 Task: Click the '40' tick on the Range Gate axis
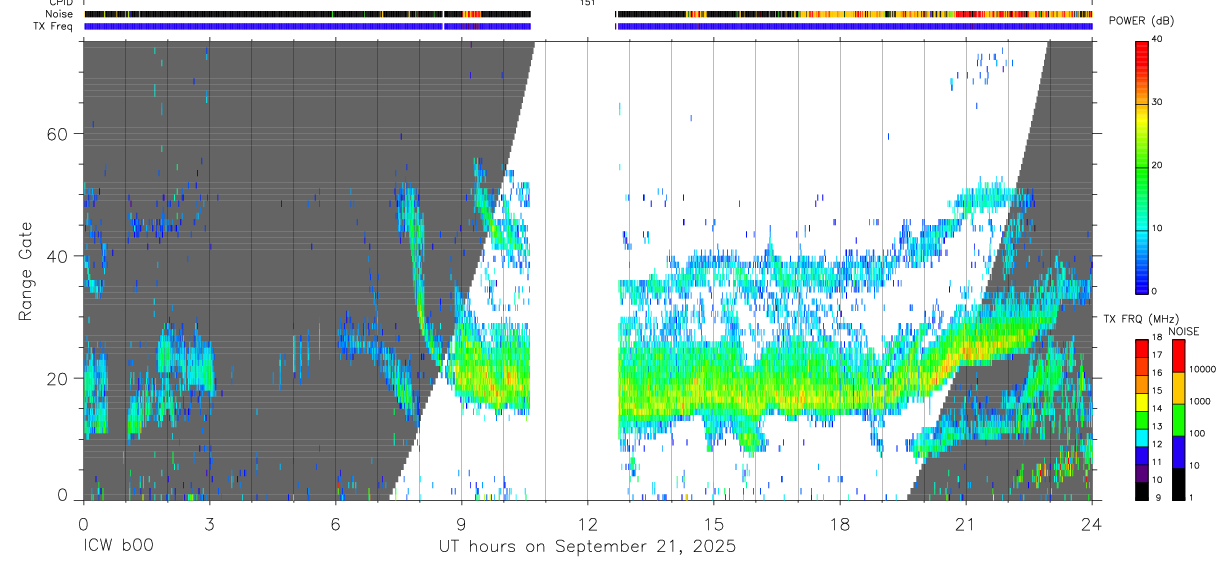pyautogui.click(x=59, y=256)
